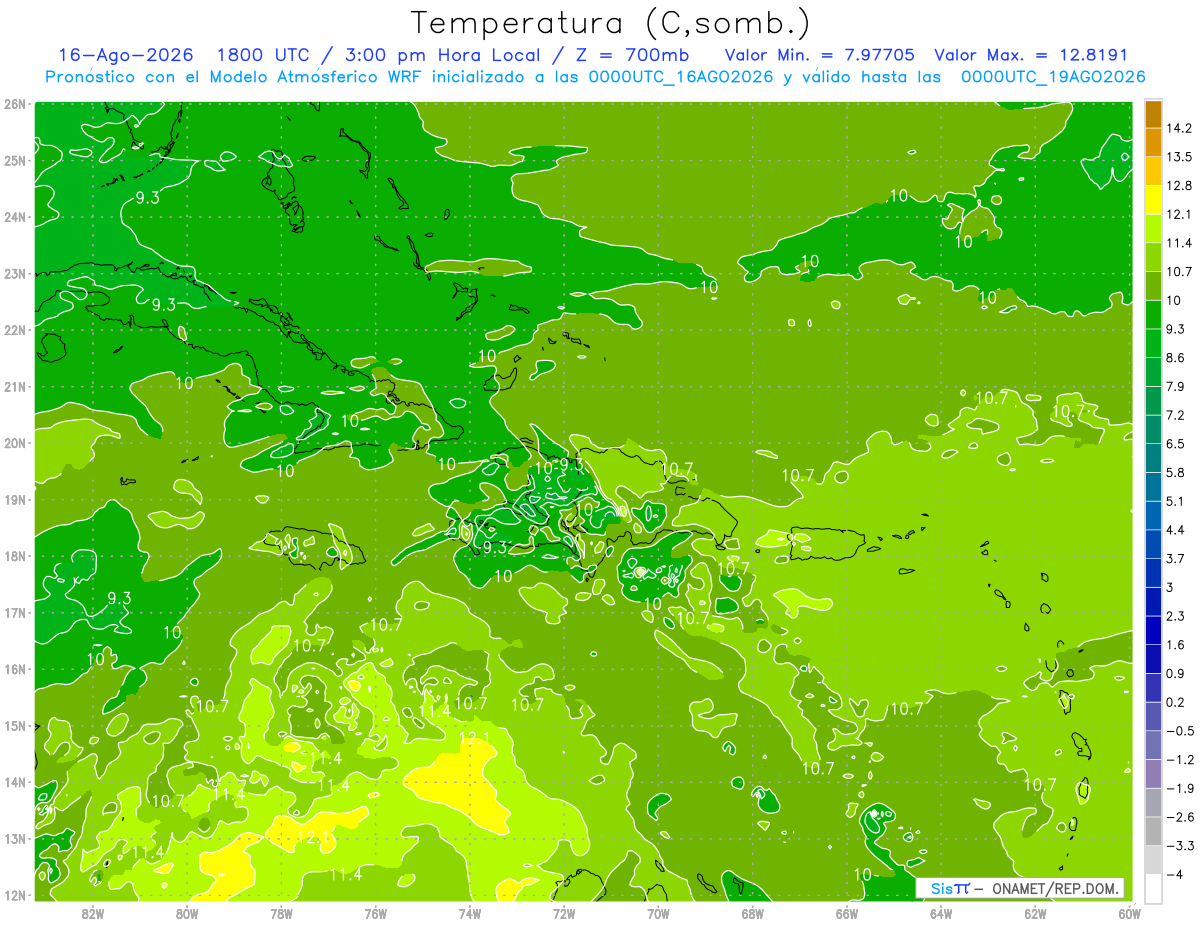Viewport: 1200px width, 927px height.
Task: Click the title "Temperatura (C,somb.)"
Action: pyautogui.click(x=611, y=23)
